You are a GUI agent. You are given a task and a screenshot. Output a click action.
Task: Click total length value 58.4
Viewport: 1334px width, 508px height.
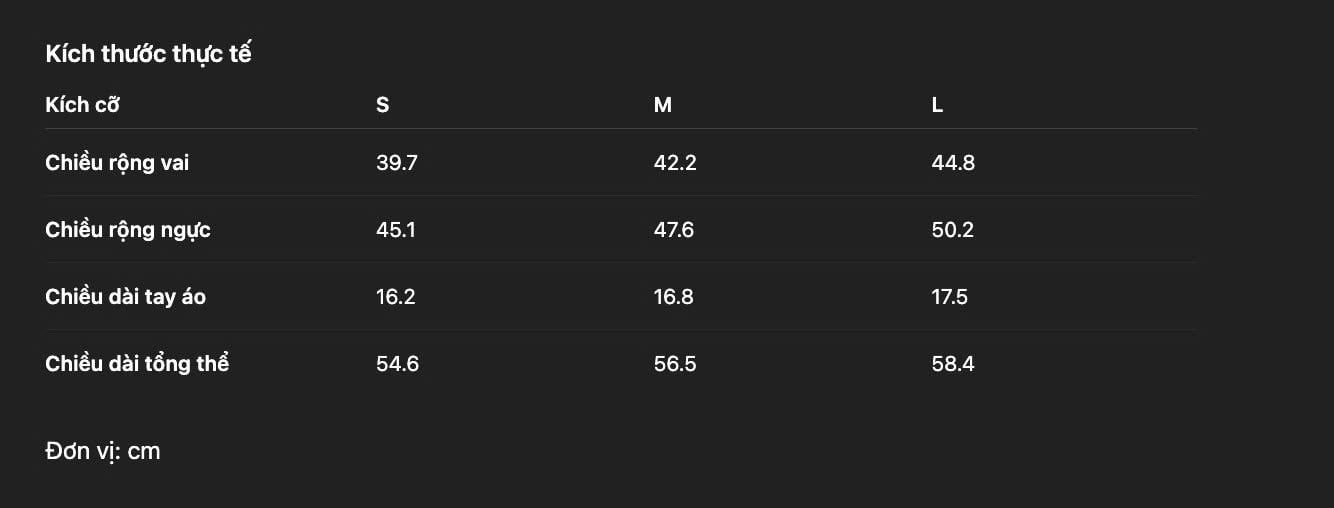pyautogui.click(x=953, y=364)
